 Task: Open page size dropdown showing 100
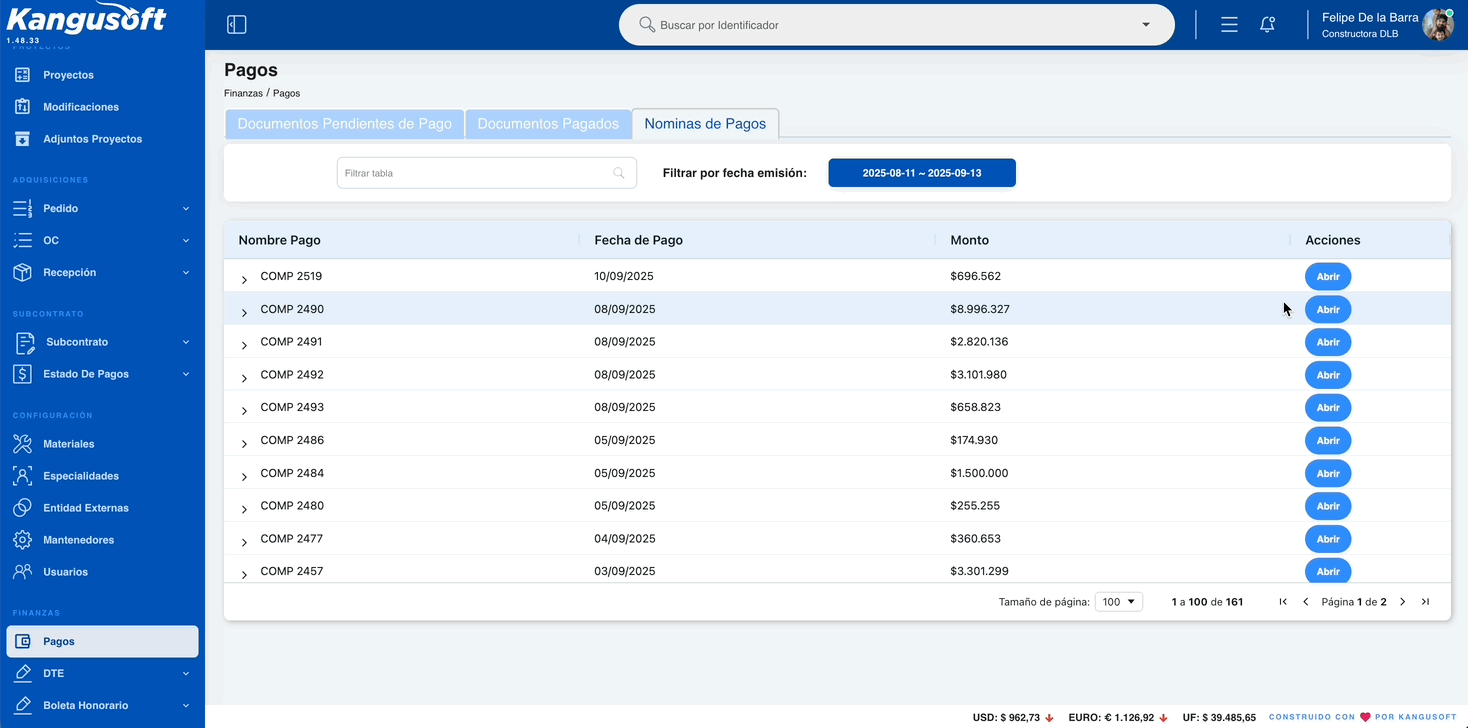(x=1119, y=602)
